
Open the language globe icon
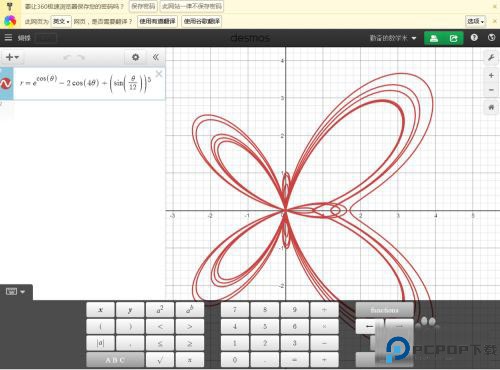(491, 38)
